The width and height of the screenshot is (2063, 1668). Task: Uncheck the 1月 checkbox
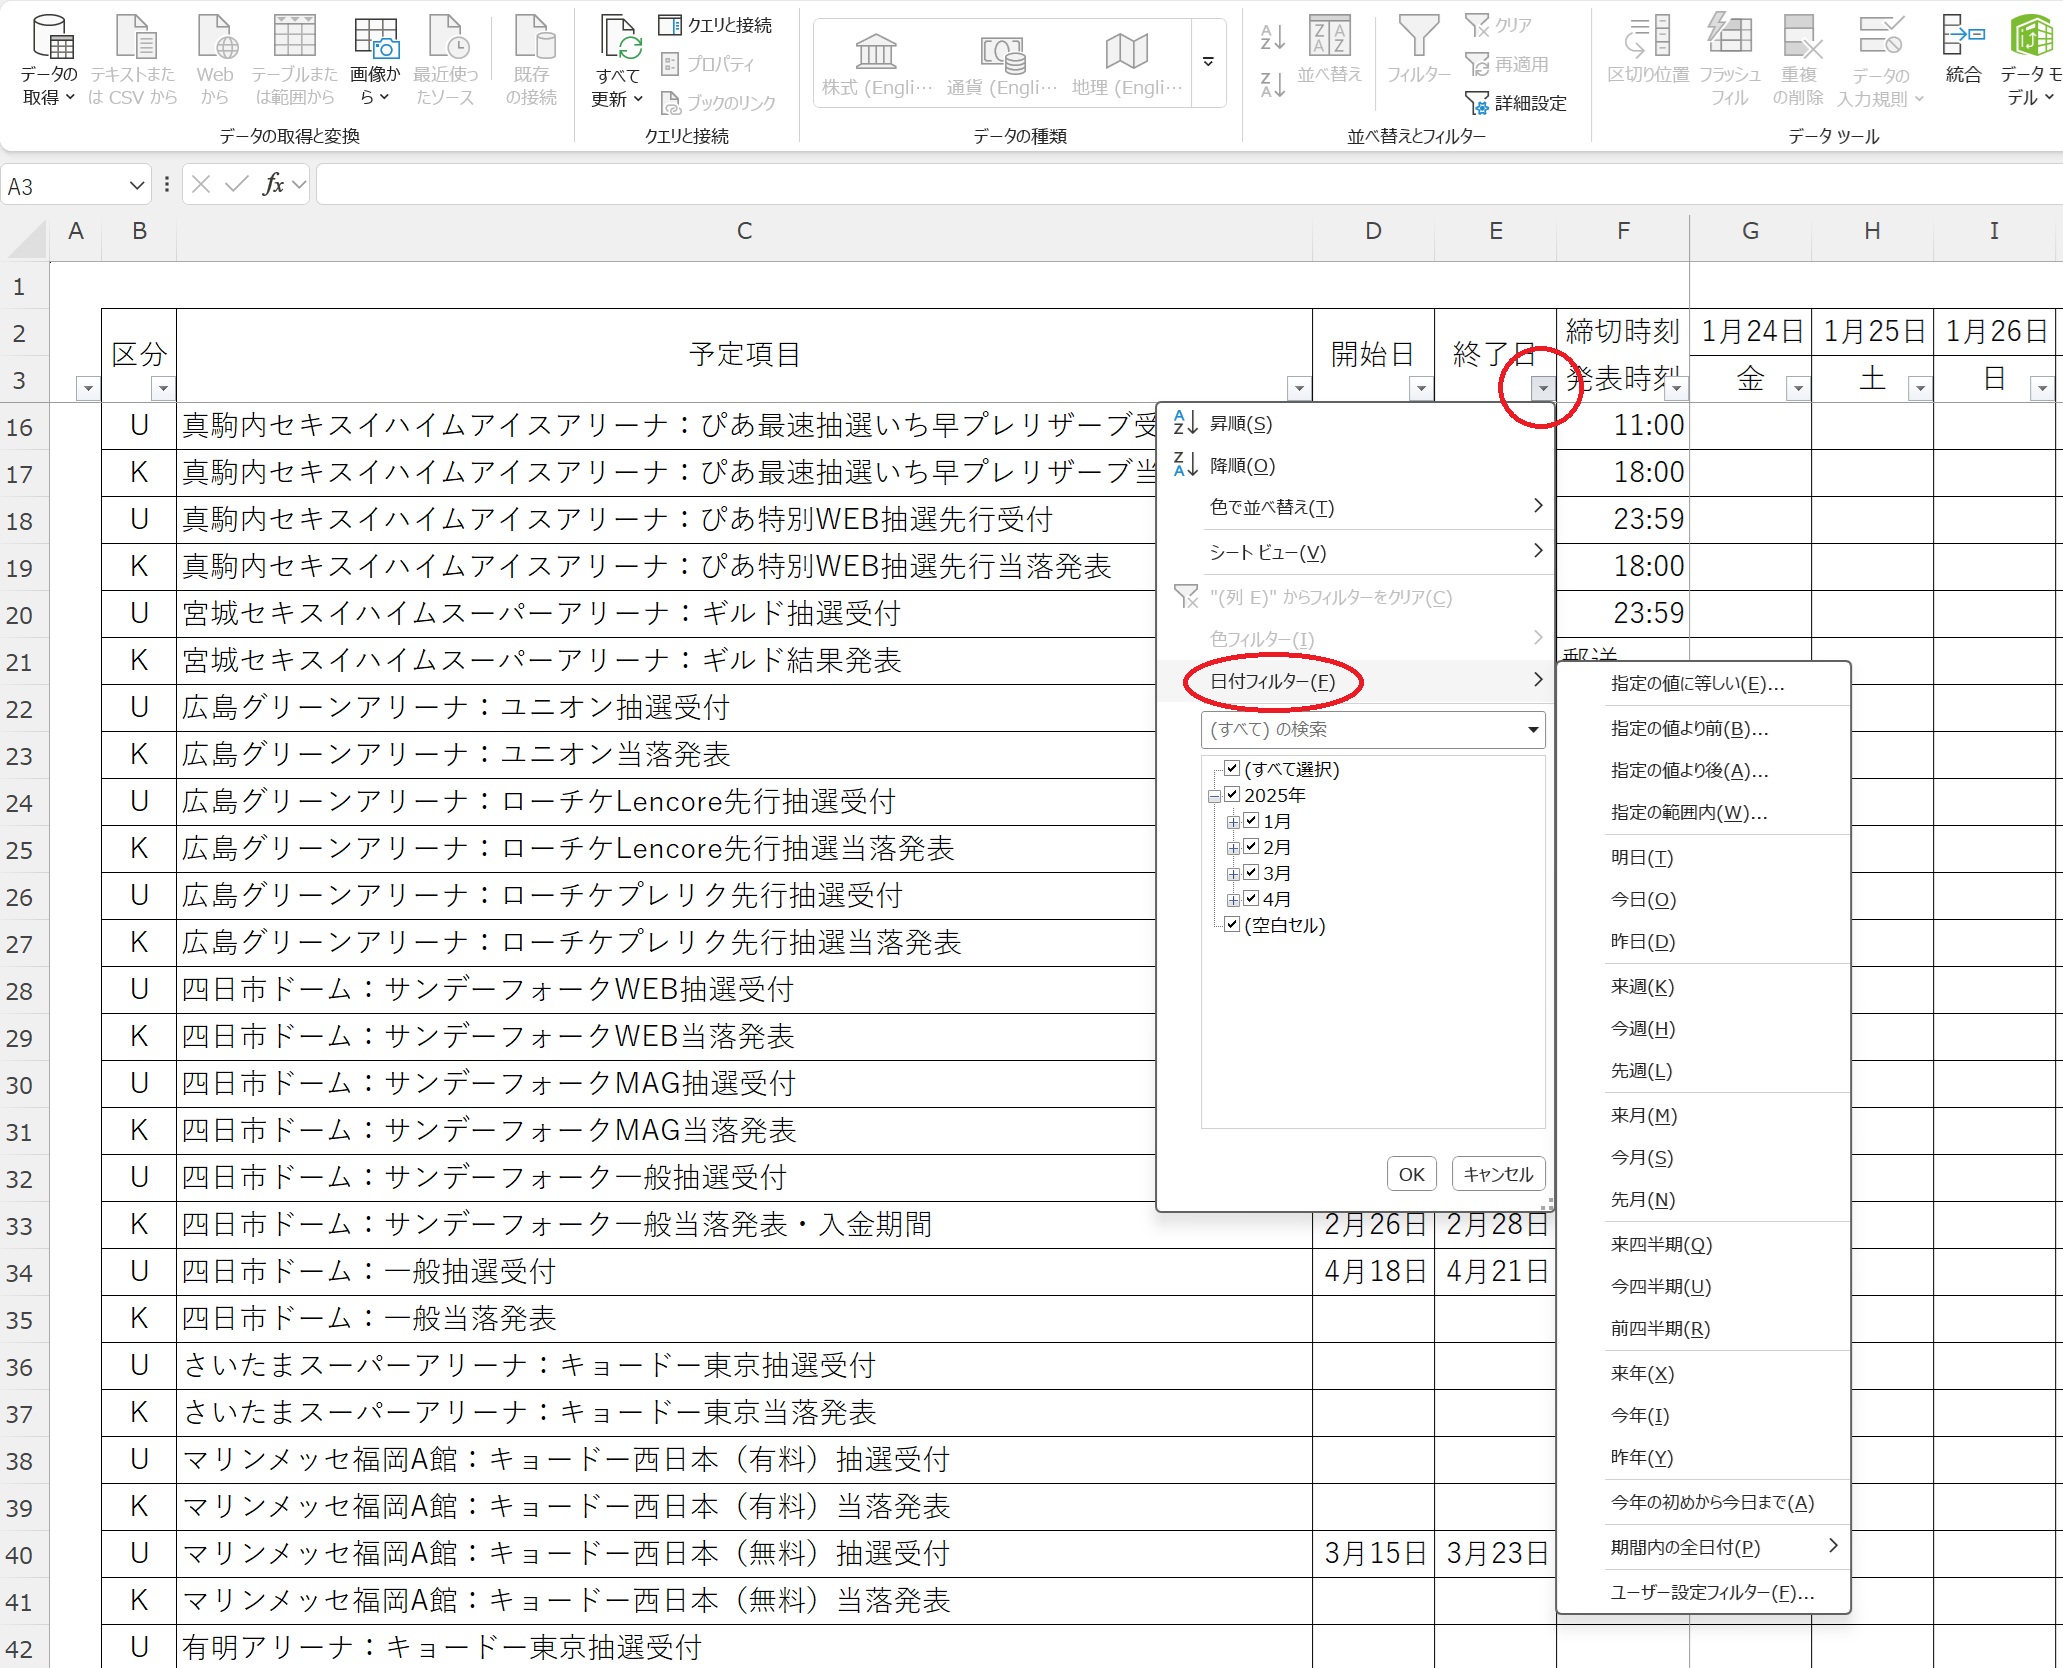click(1251, 821)
